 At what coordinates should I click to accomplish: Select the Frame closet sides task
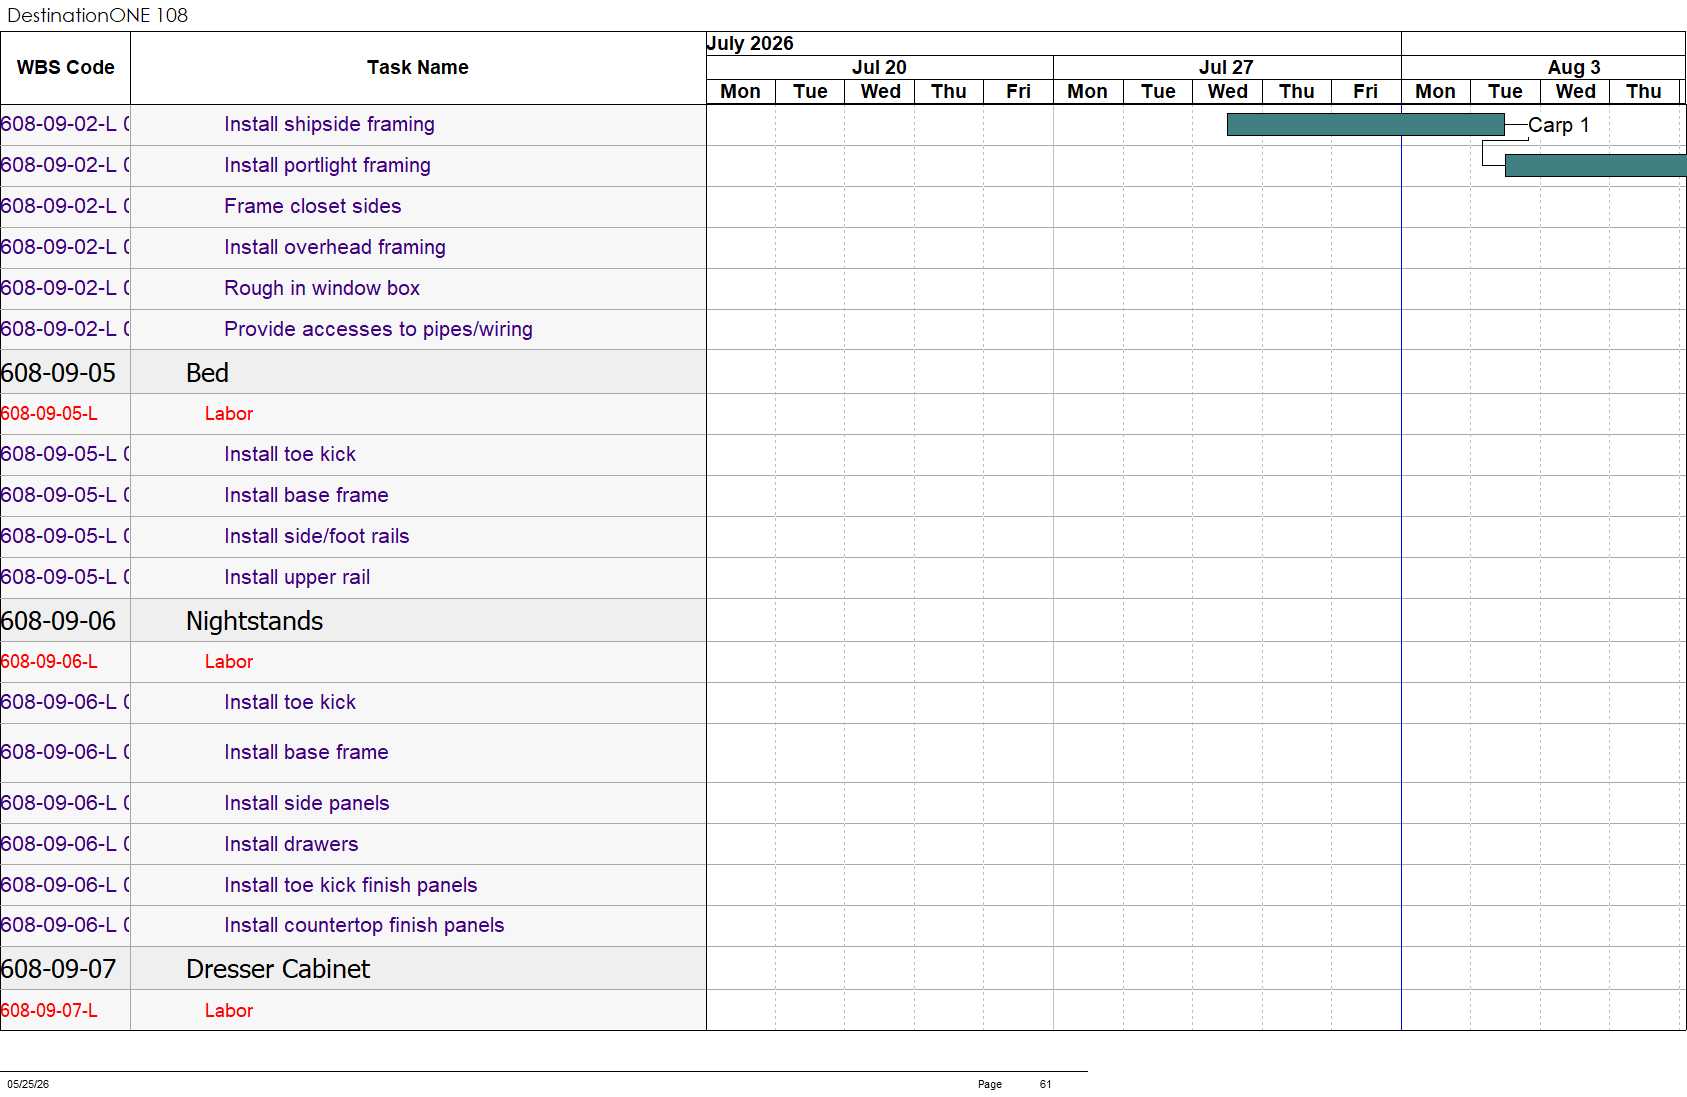click(312, 207)
